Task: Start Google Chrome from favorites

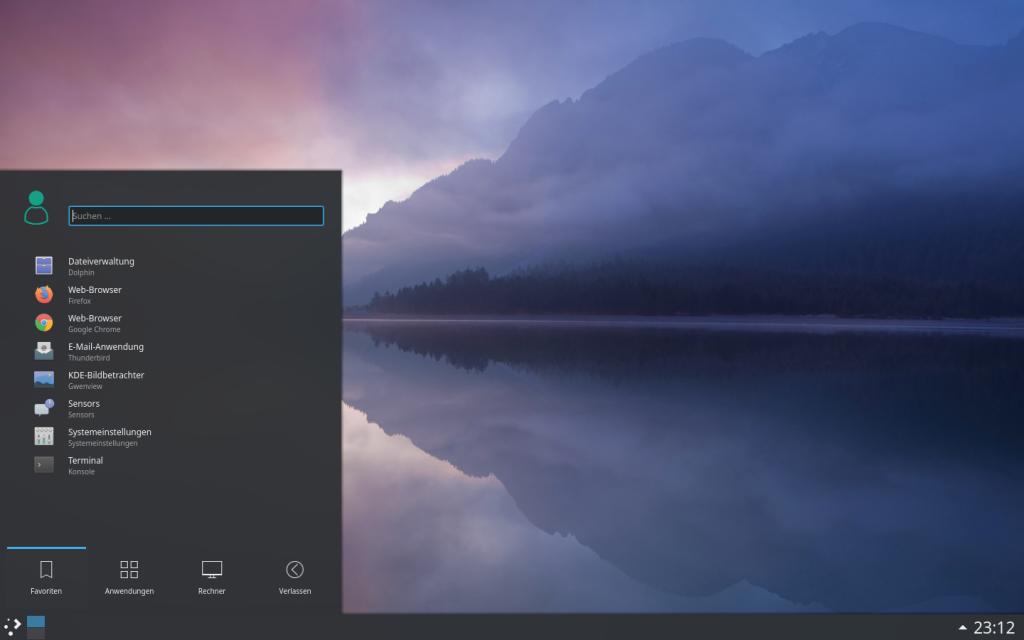Action: click(x=44, y=322)
